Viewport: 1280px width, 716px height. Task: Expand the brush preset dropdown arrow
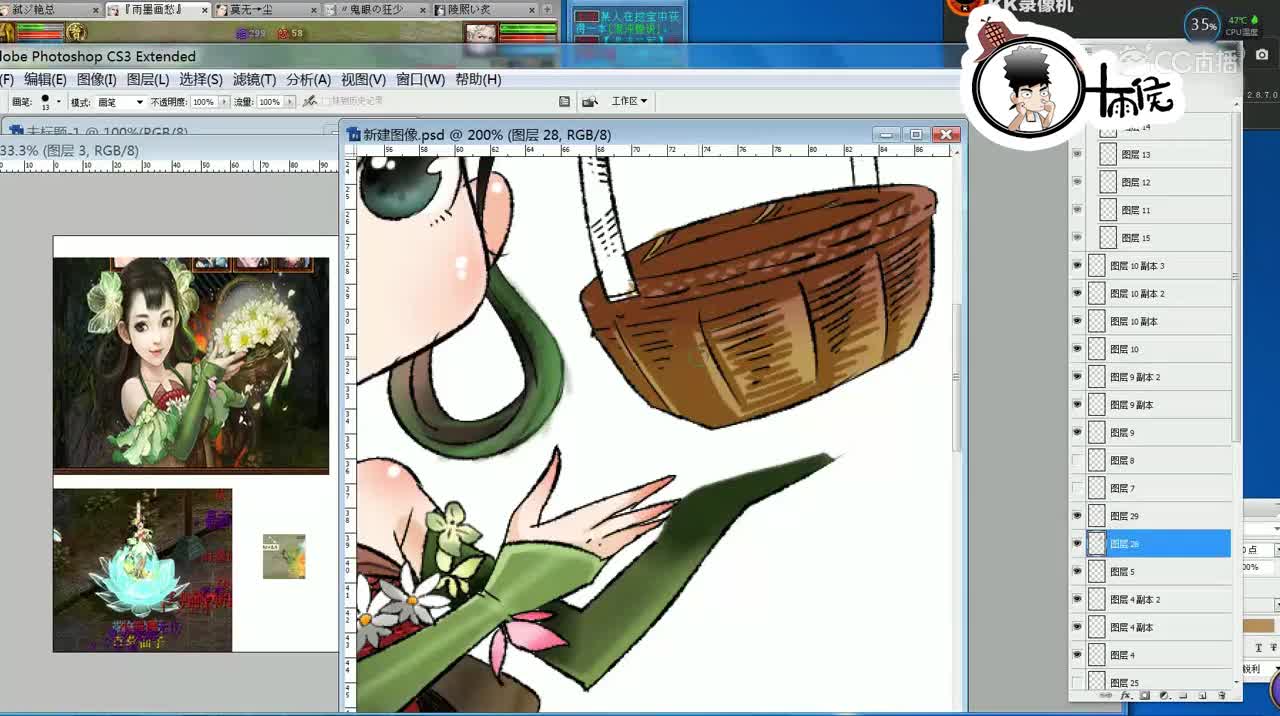coord(59,102)
